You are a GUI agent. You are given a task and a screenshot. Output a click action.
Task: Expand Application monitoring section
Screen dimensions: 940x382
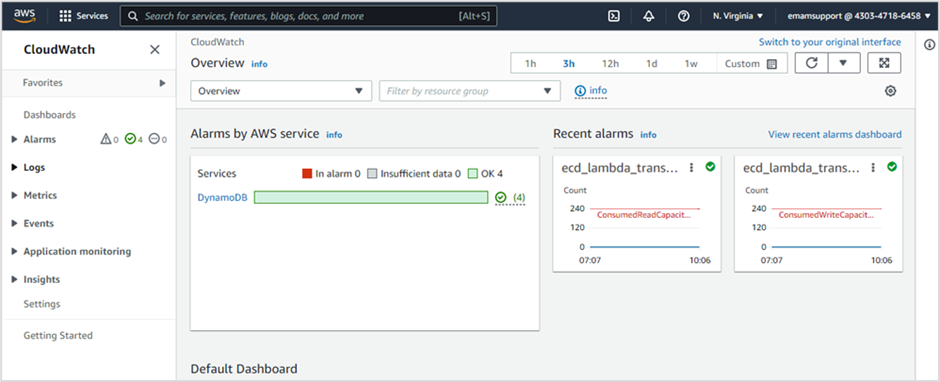tap(14, 252)
